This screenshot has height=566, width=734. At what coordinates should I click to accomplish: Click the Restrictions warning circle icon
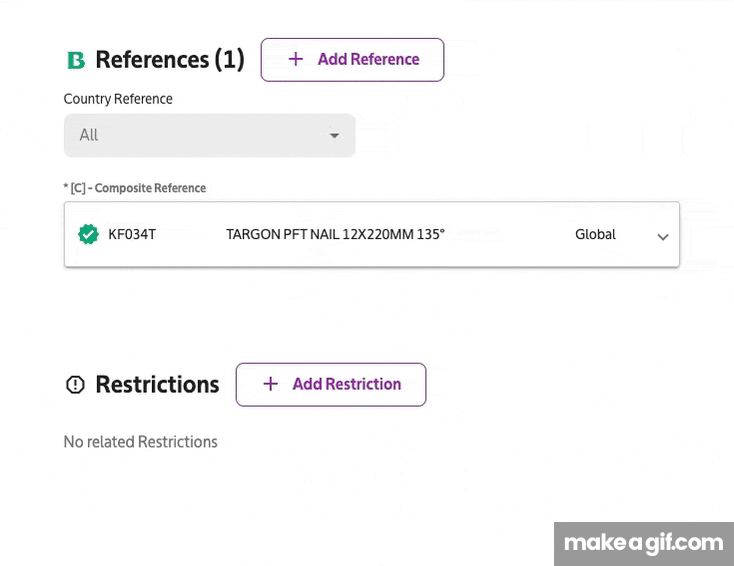click(x=75, y=384)
